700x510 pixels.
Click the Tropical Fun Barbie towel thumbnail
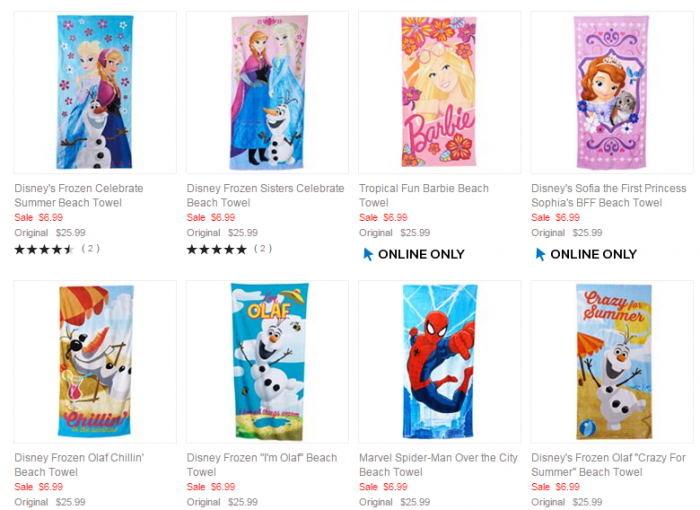[x=439, y=92]
